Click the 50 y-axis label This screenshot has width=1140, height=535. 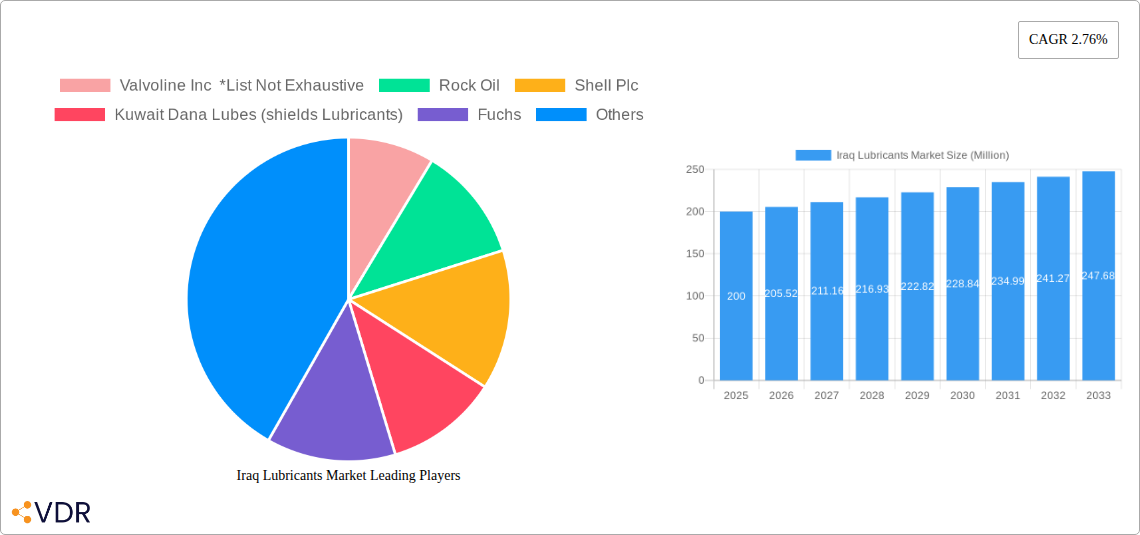pos(698,338)
